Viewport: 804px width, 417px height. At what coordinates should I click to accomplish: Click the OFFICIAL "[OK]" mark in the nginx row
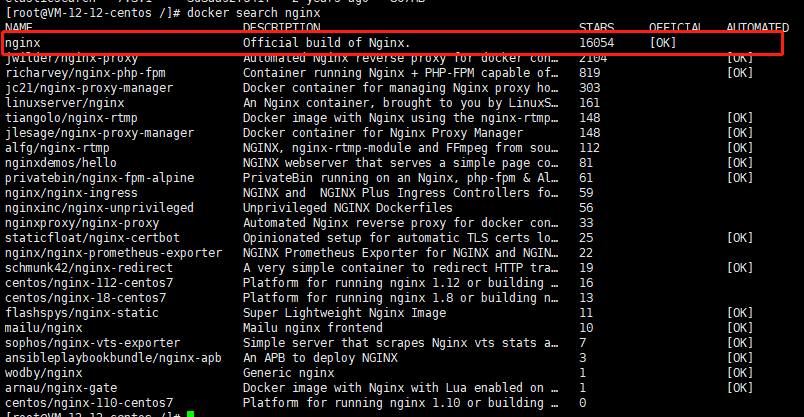(x=663, y=43)
